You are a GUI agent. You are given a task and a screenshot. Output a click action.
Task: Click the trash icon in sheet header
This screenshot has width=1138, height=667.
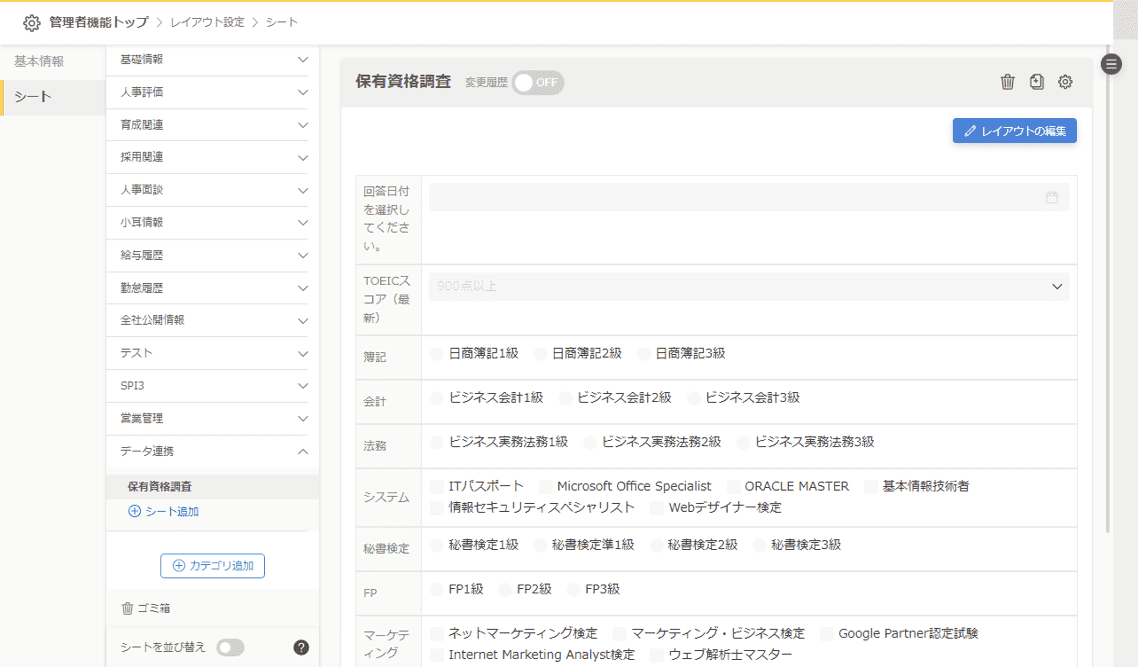click(x=1007, y=82)
